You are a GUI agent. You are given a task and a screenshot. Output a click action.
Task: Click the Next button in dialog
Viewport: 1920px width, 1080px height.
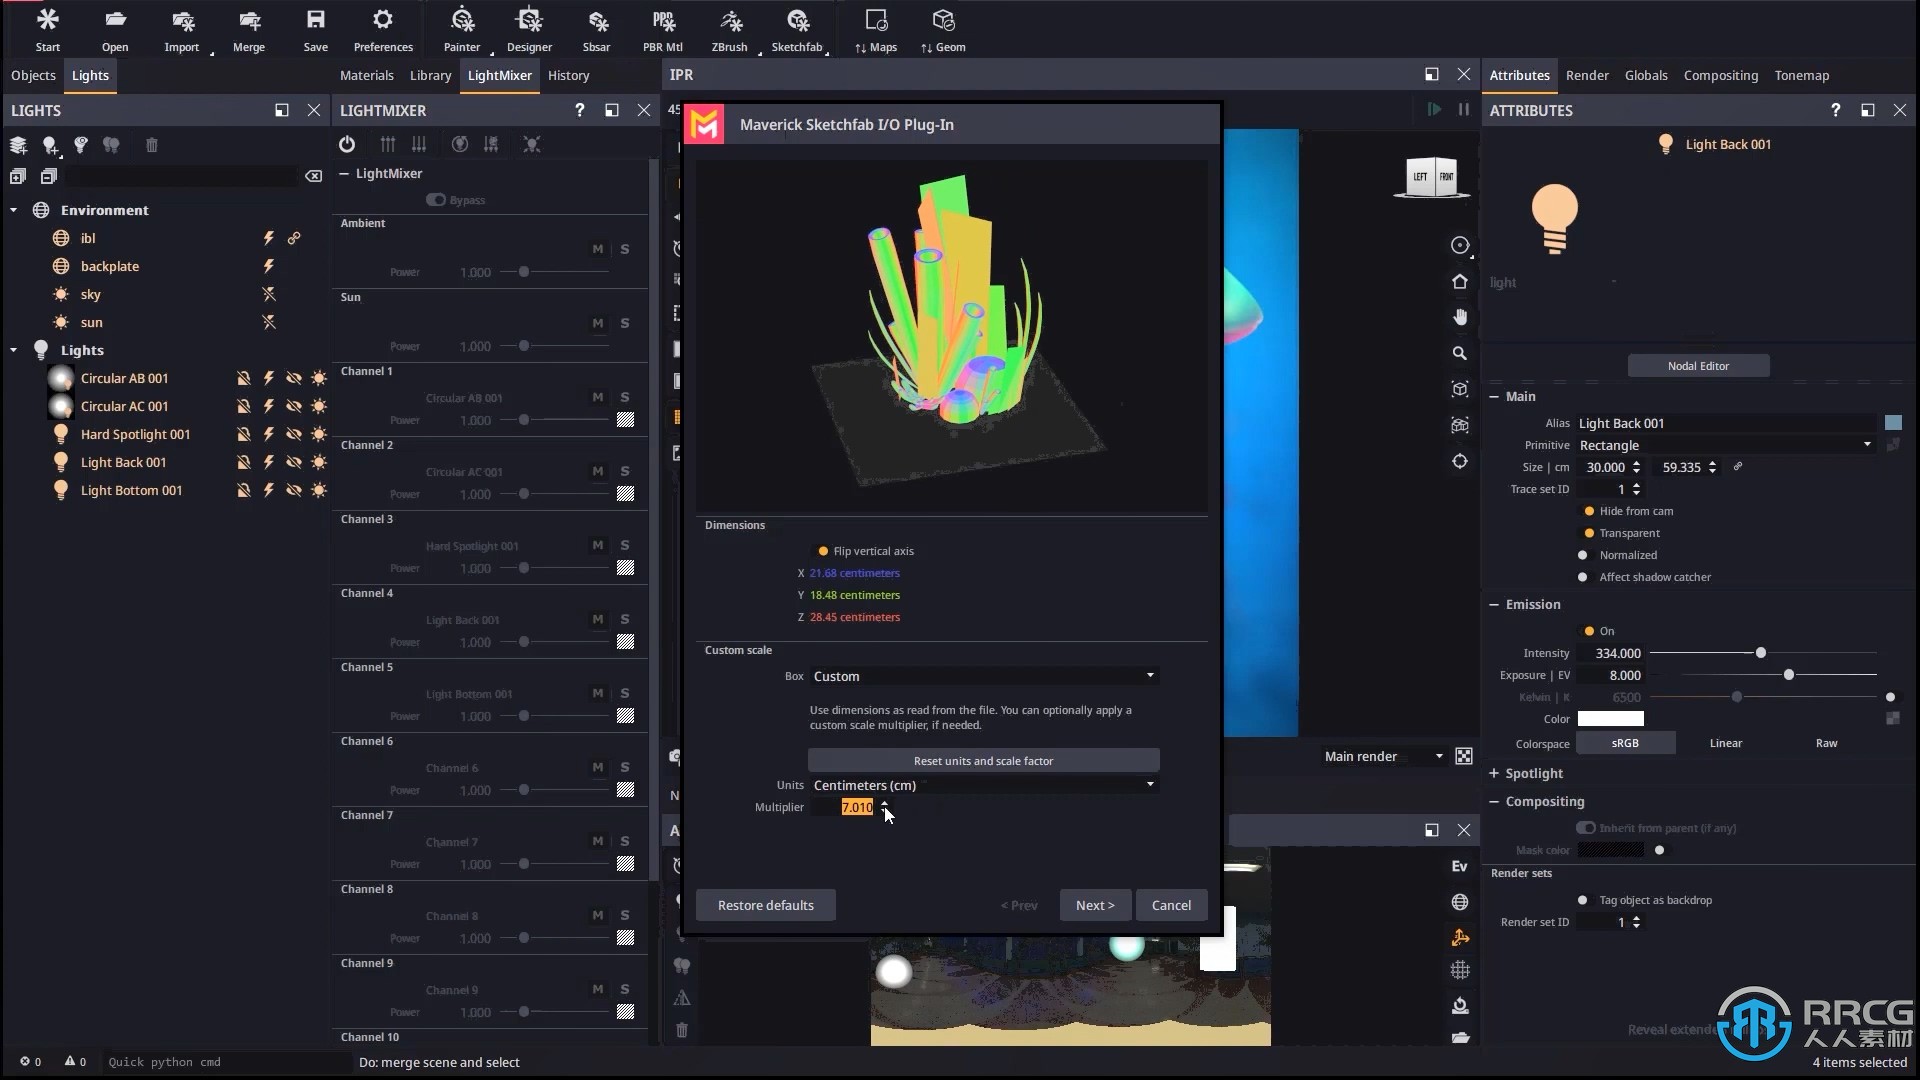click(x=1095, y=905)
